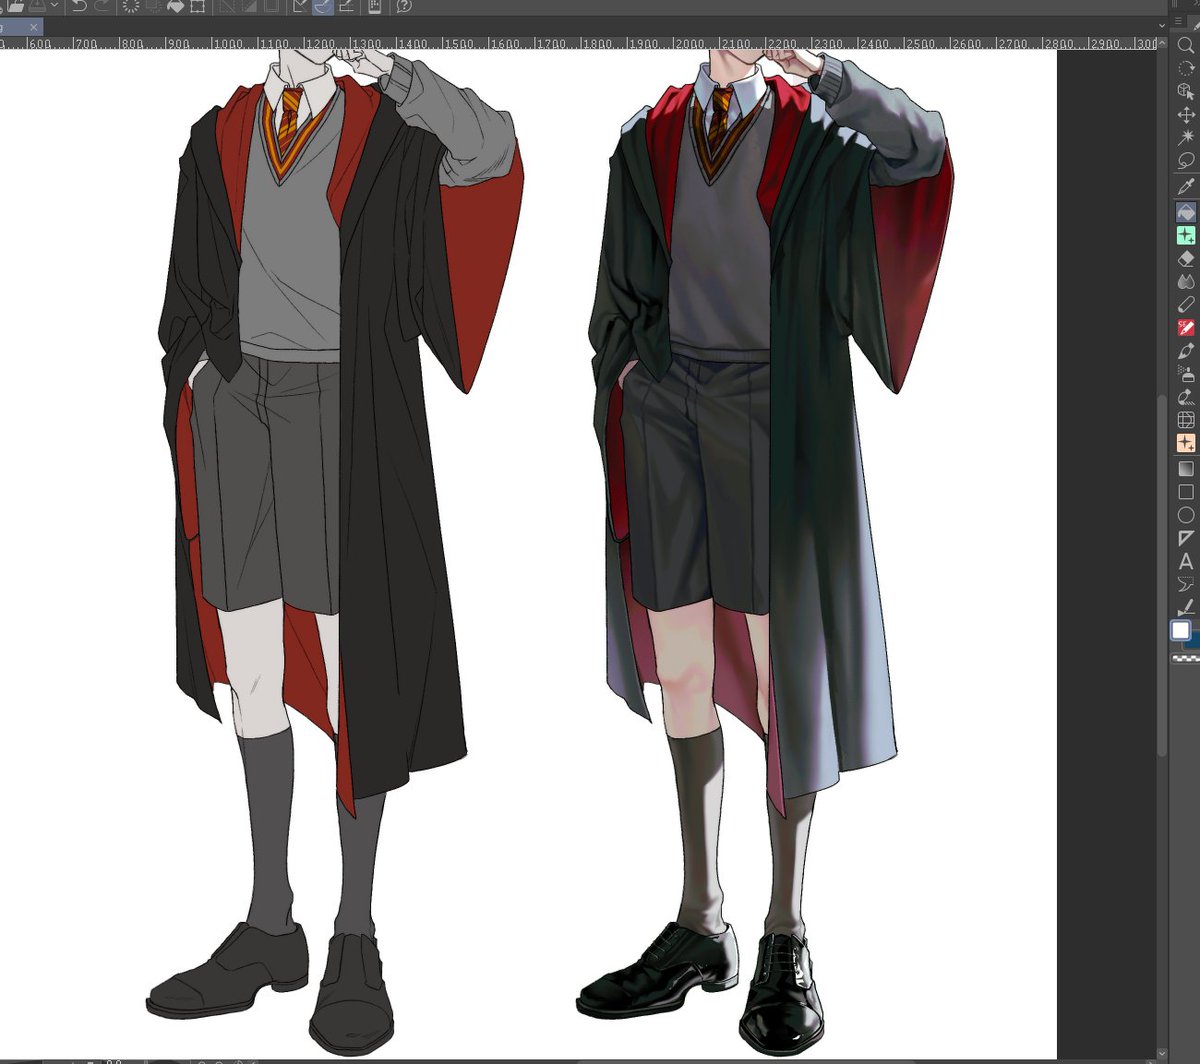The width and height of the screenshot is (1200, 1064).
Task: Select the Pen nib tool
Action: pos(1186,351)
